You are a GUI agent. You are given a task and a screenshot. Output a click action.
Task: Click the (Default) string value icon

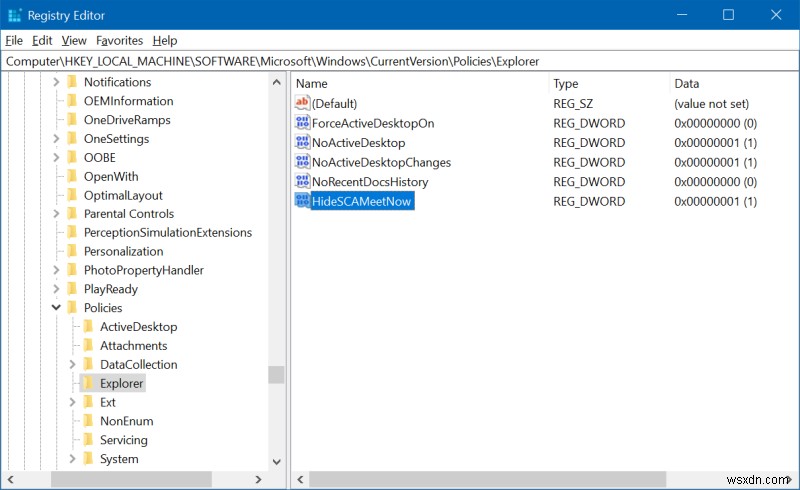[x=302, y=103]
